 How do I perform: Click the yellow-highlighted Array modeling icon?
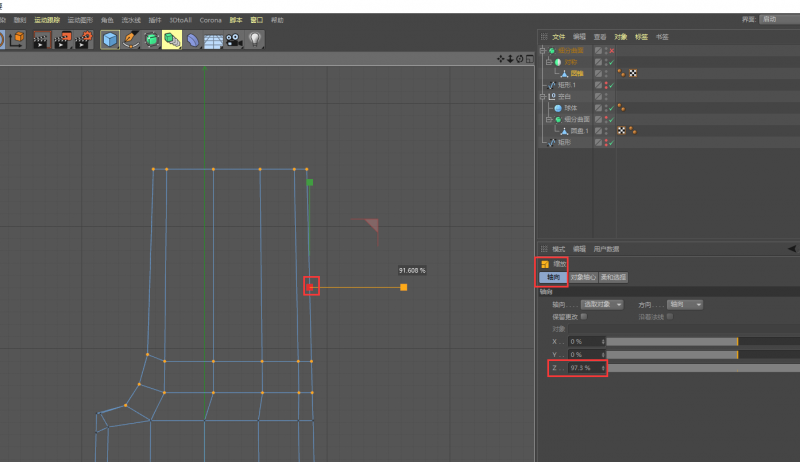[x=172, y=39]
